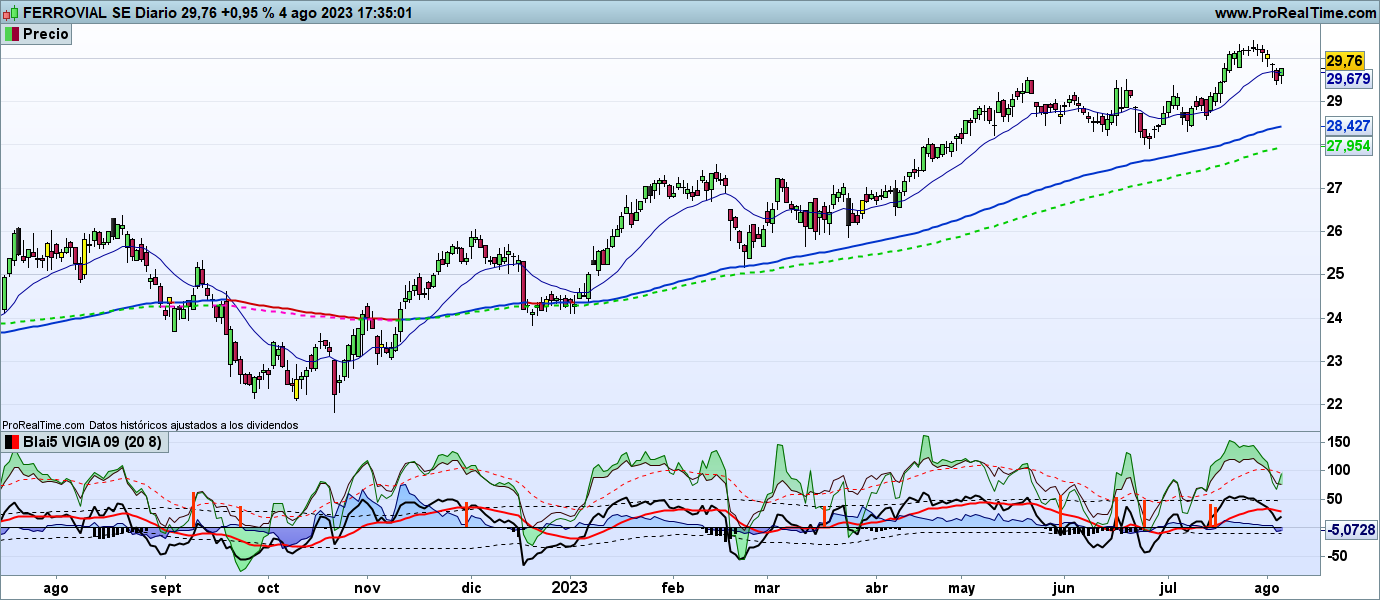
Task: Click the 'Datos históricos ajustados a los dividendos' note
Action: [x=192, y=425]
